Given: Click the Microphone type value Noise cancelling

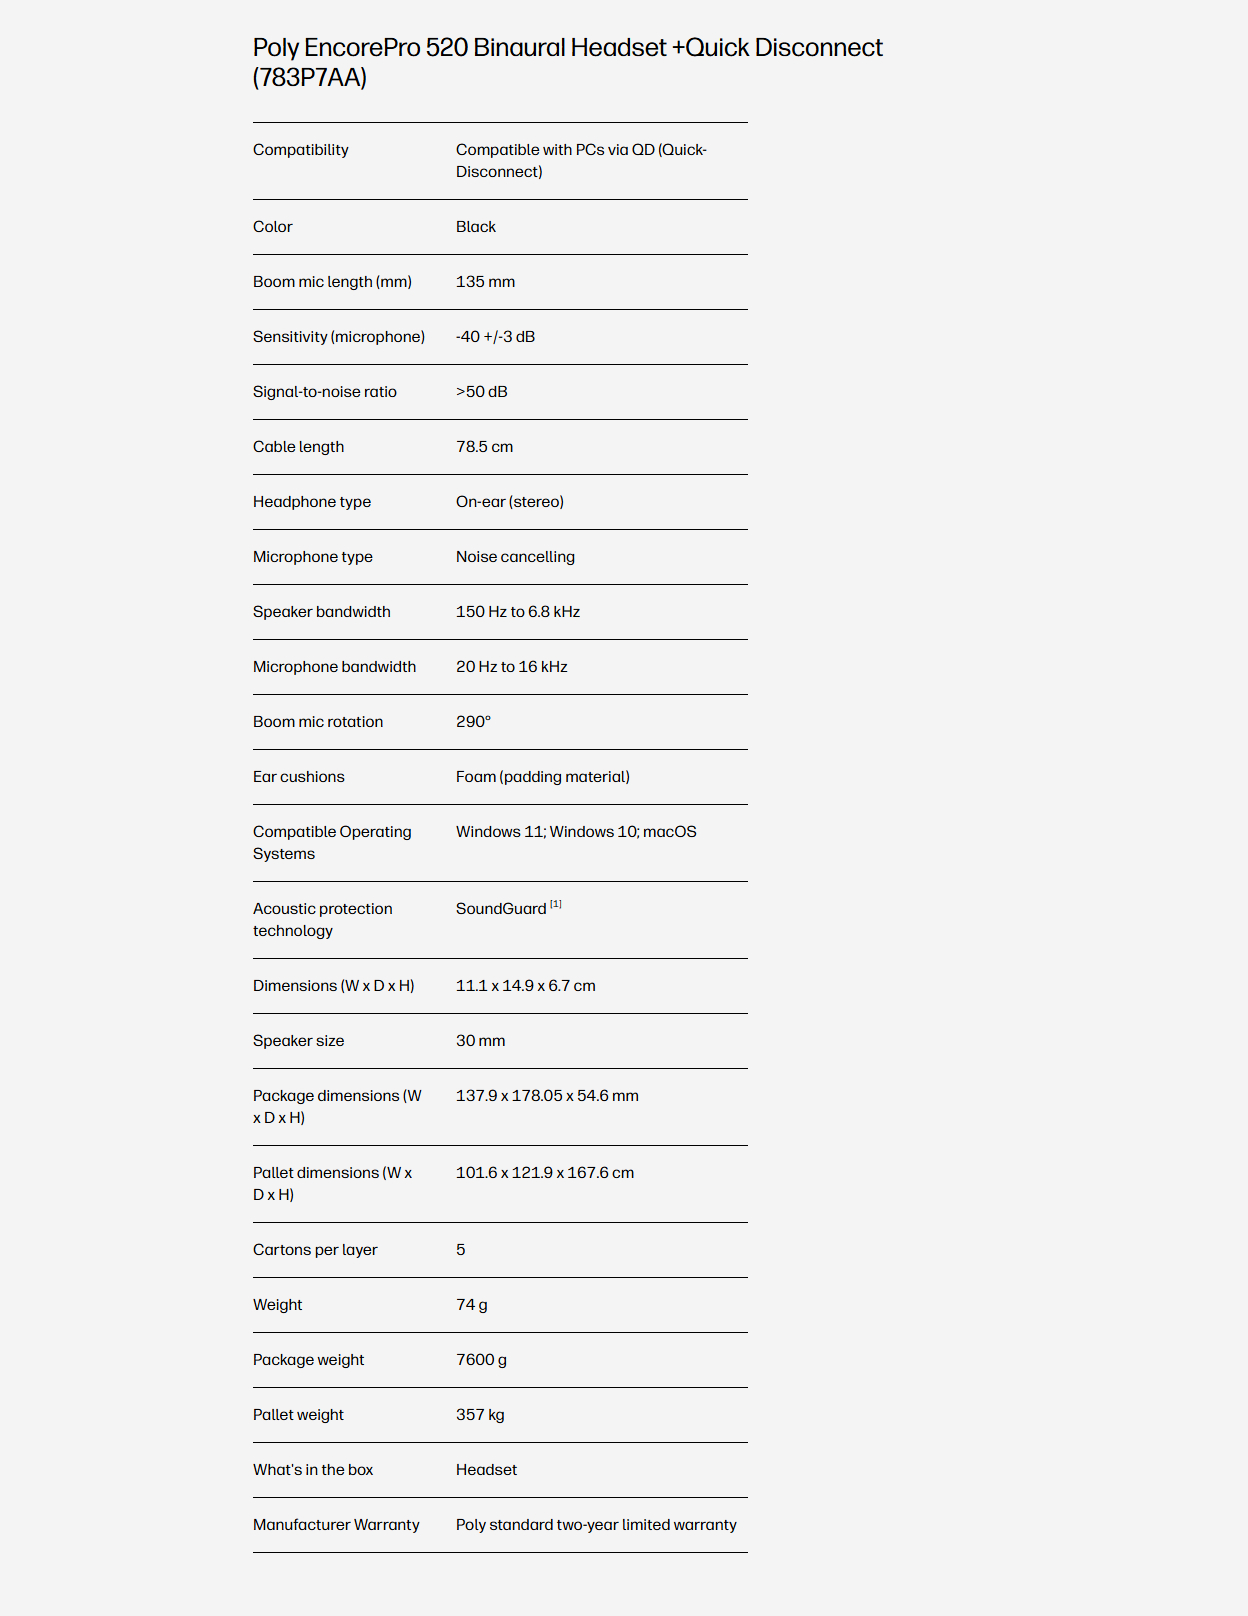Looking at the screenshot, I should pyautogui.click(x=515, y=557).
